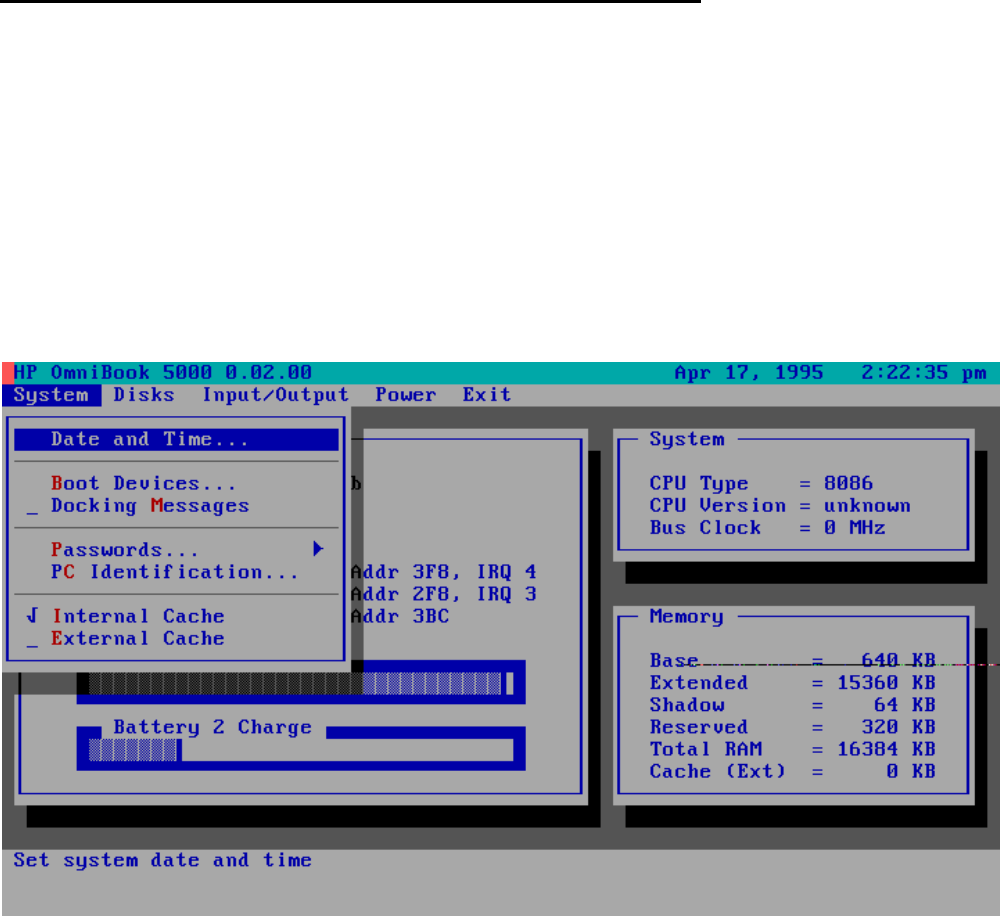Open Passwords submenu entry
Image resolution: width=1000 pixels, height=916 pixels.
tap(176, 550)
